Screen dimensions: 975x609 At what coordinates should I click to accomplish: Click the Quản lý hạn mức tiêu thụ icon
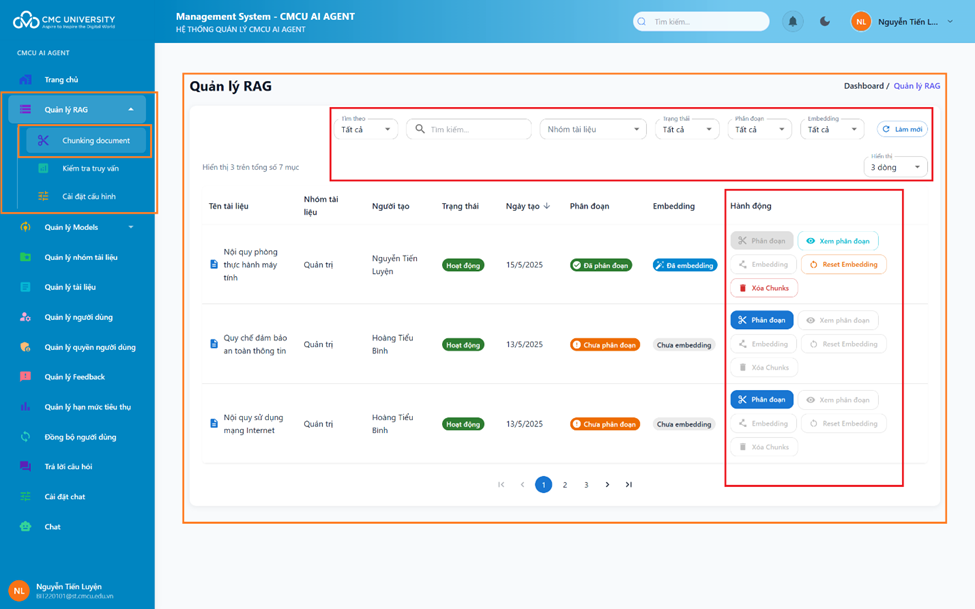(26, 407)
